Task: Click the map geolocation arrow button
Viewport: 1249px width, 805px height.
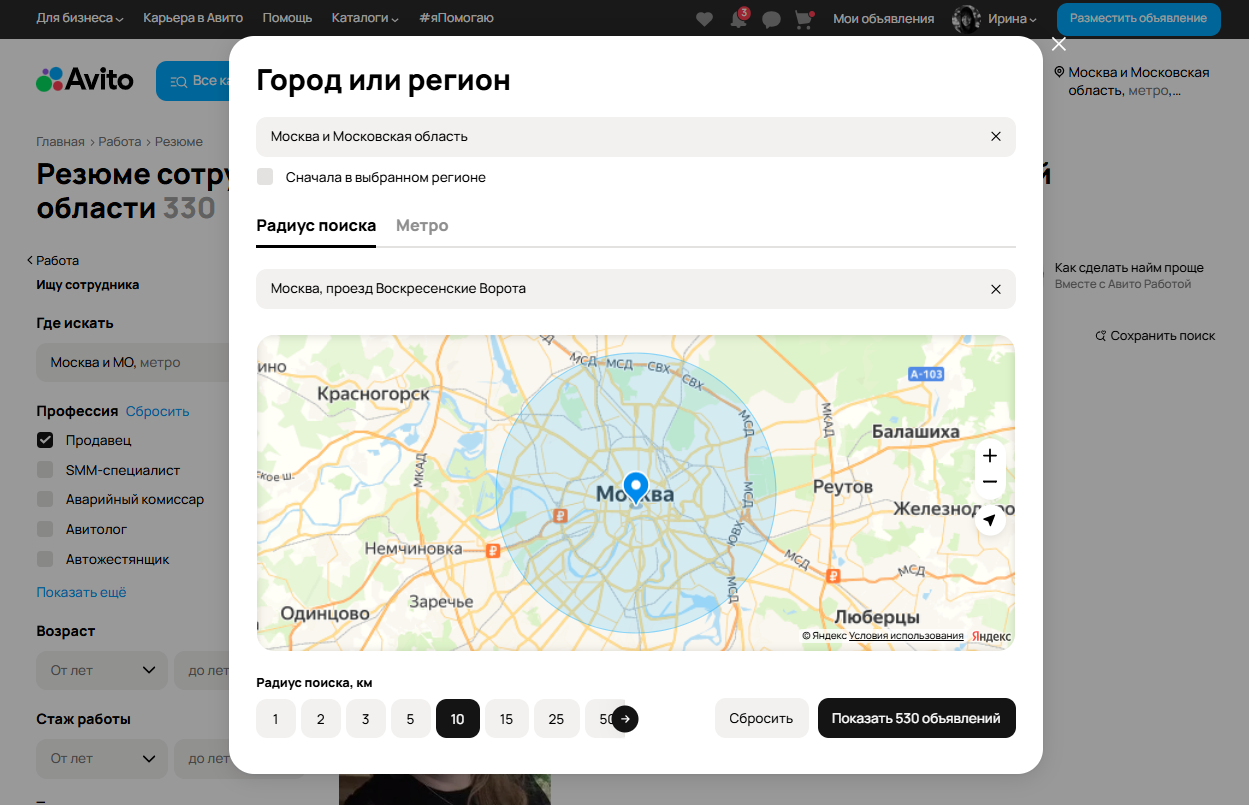Action: click(989, 520)
